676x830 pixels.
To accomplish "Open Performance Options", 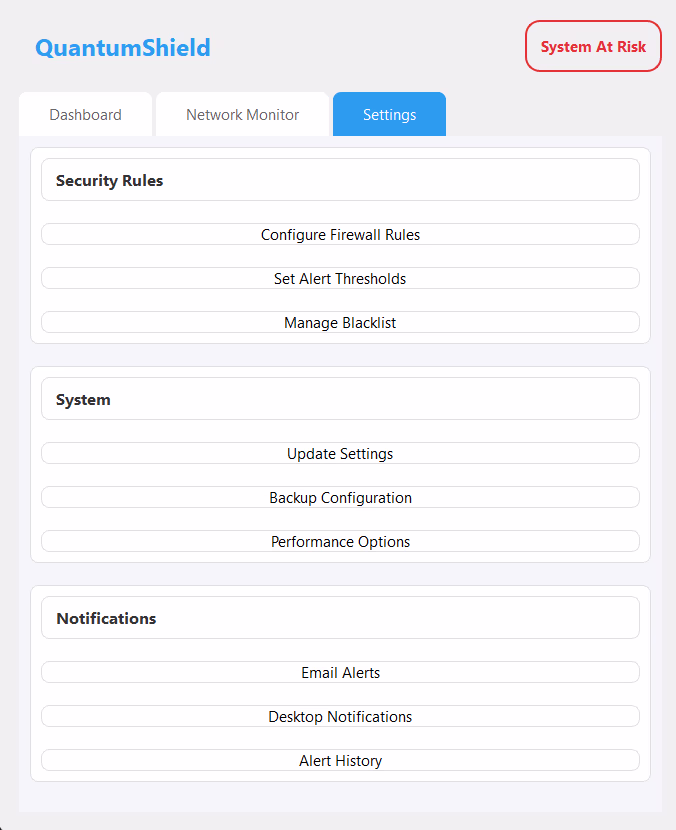I will (340, 541).
